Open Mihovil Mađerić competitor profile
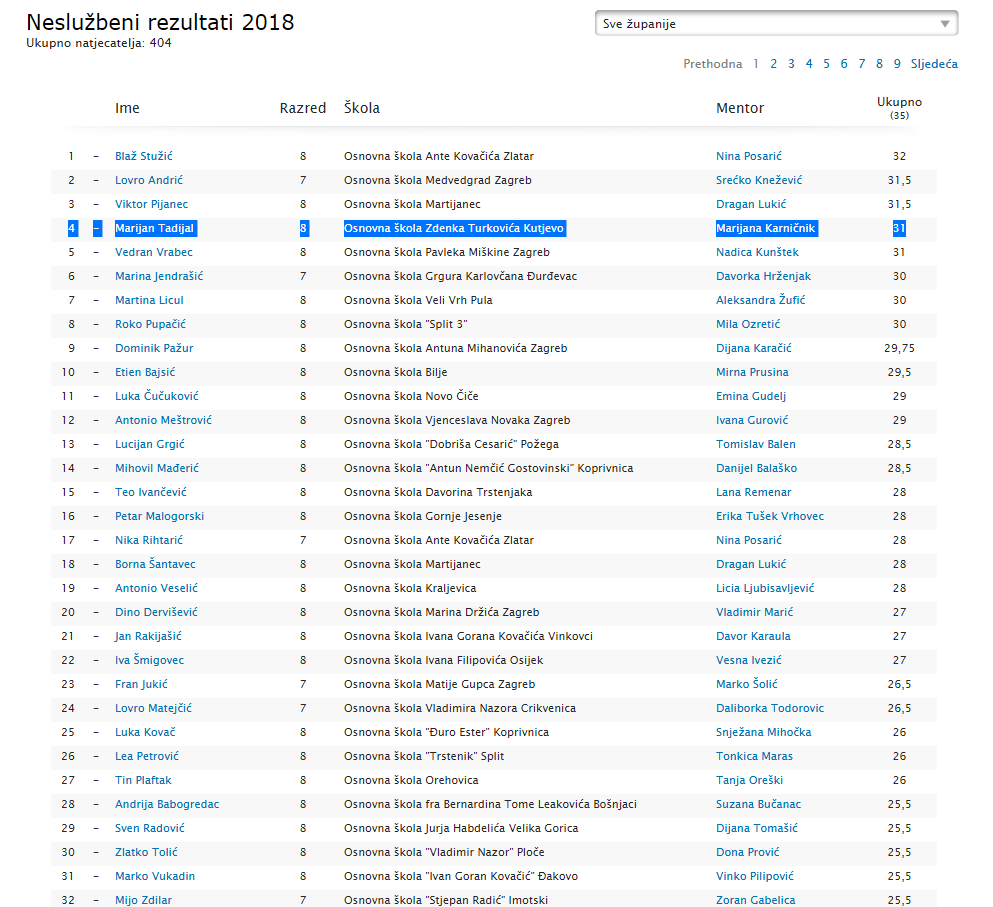The width and height of the screenshot is (993, 907). point(156,469)
